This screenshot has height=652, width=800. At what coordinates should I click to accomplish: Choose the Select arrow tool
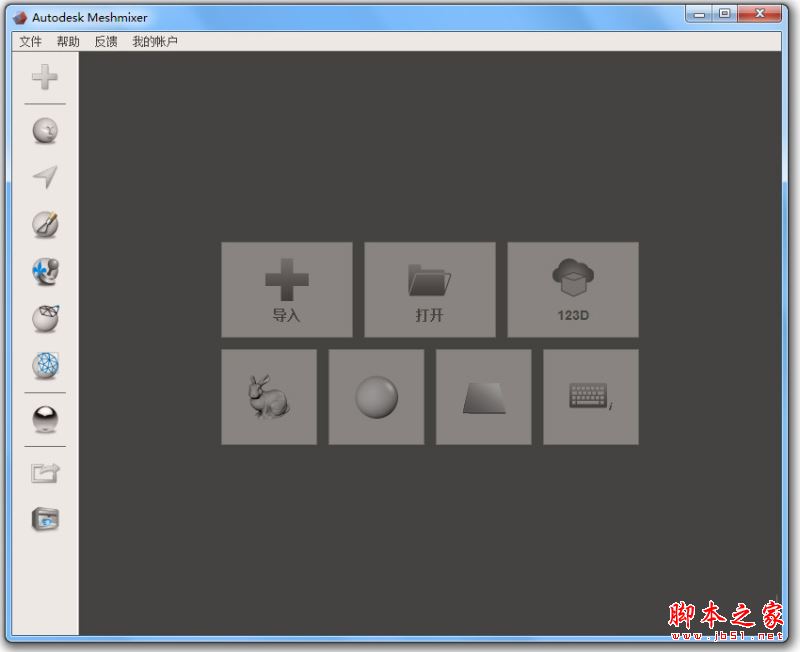point(45,177)
